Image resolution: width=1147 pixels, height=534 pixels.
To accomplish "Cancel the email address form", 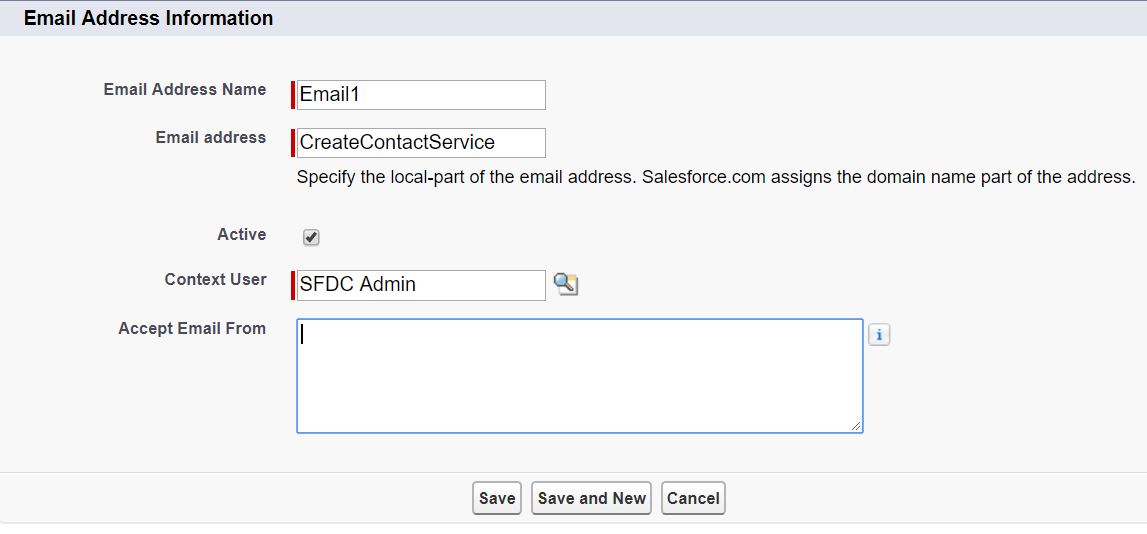I will pos(693,498).
